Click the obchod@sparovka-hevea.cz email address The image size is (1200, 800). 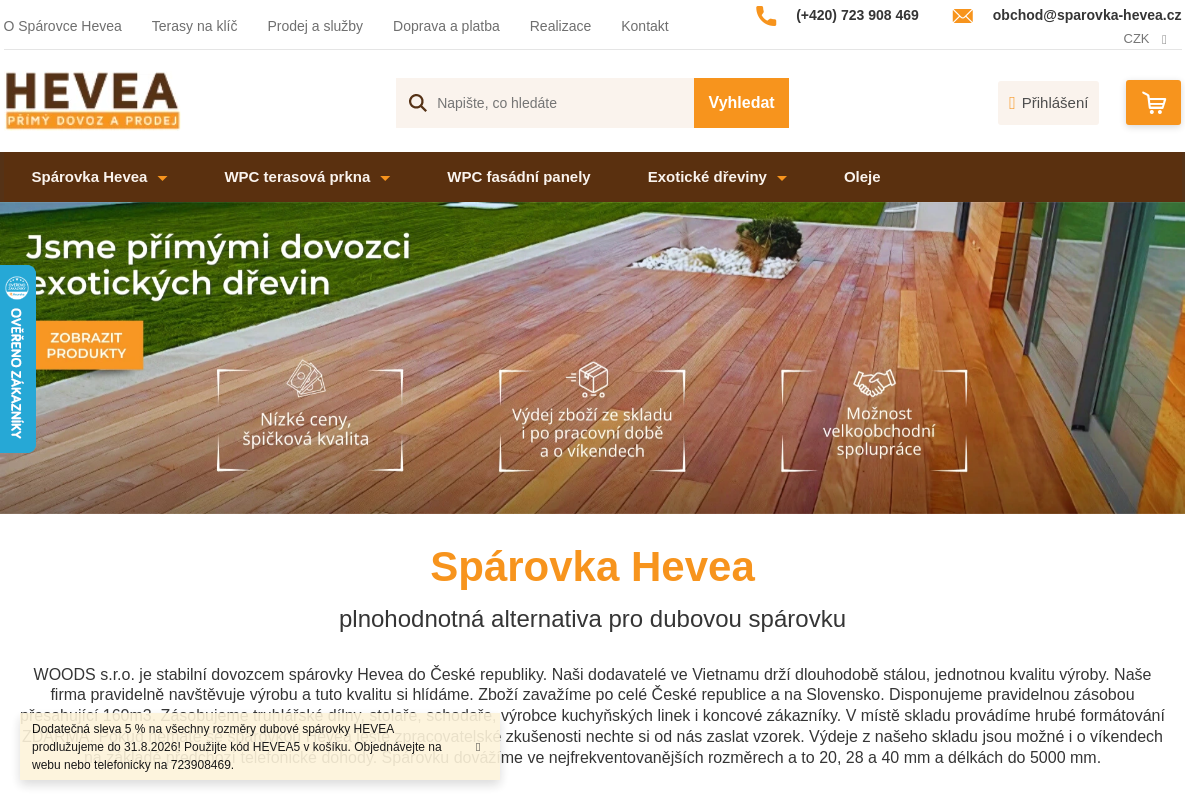(1087, 16)
